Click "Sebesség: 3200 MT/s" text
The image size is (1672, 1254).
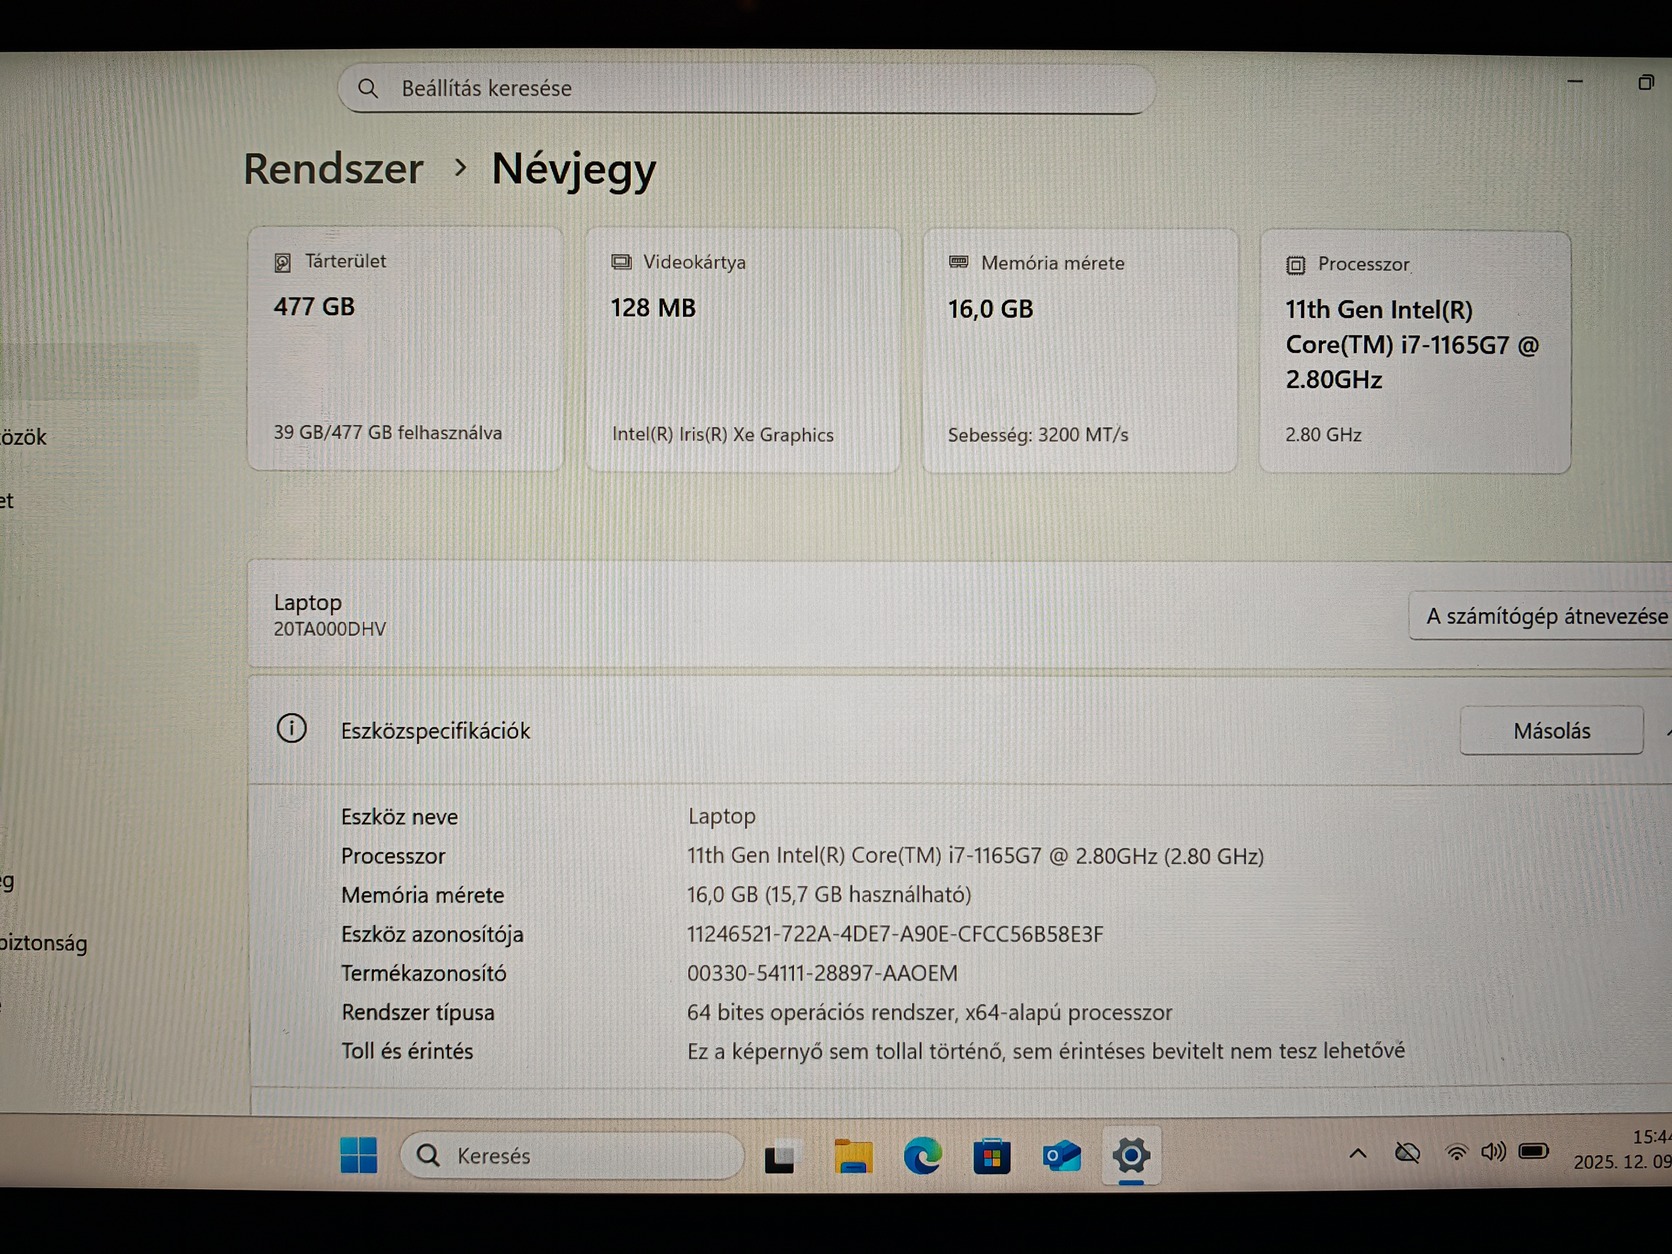click(x=1038, y=435)
